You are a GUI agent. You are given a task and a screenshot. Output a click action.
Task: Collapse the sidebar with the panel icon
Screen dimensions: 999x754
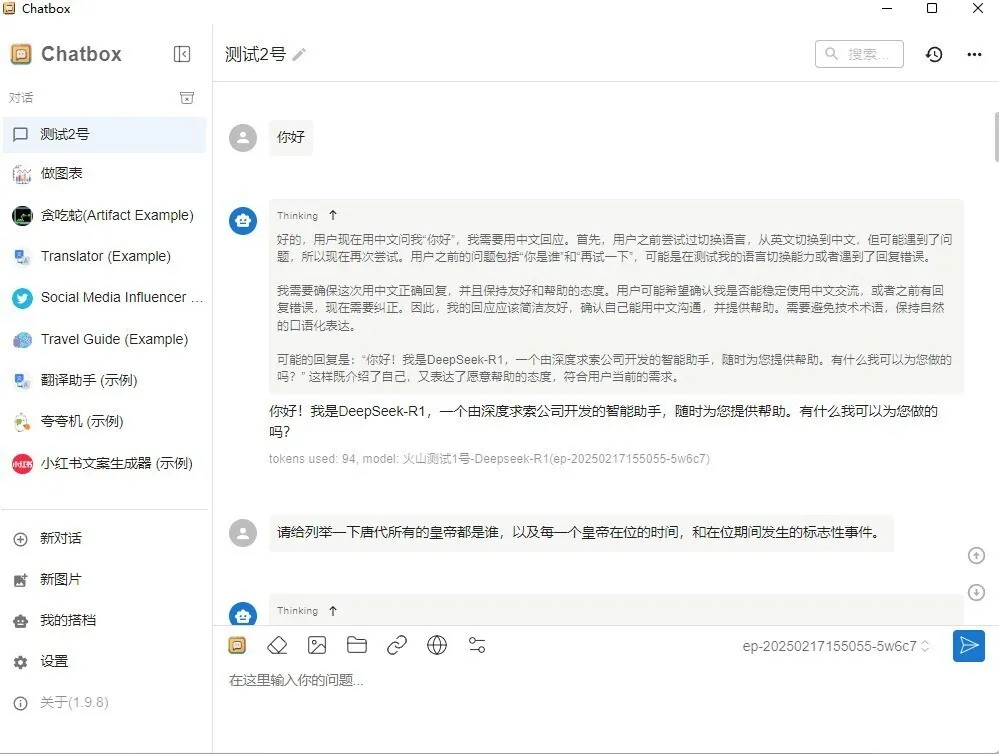click(x=182, y=54)
